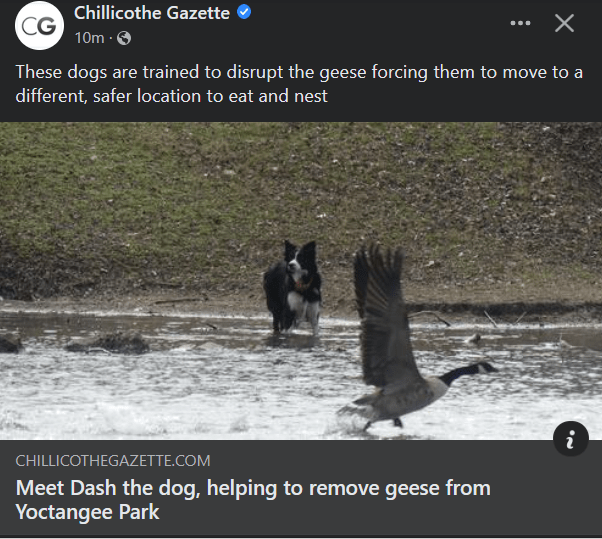Click the link card footer area

301,488
